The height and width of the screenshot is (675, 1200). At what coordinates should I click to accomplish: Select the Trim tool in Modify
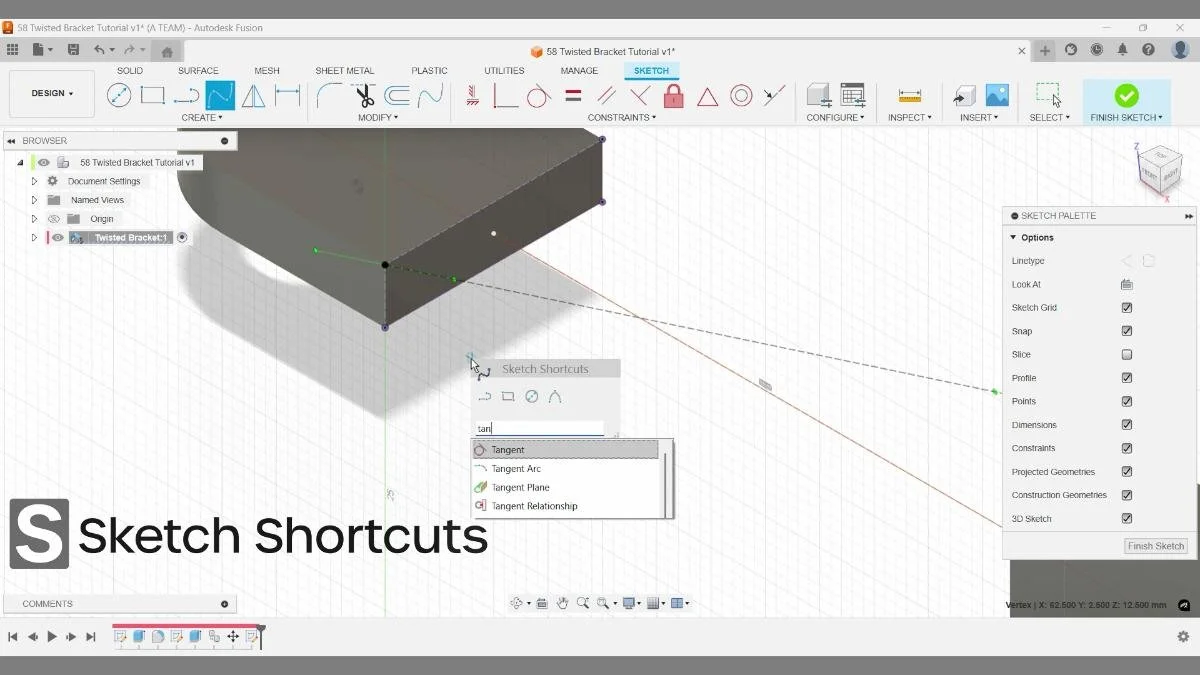point(363,95)
